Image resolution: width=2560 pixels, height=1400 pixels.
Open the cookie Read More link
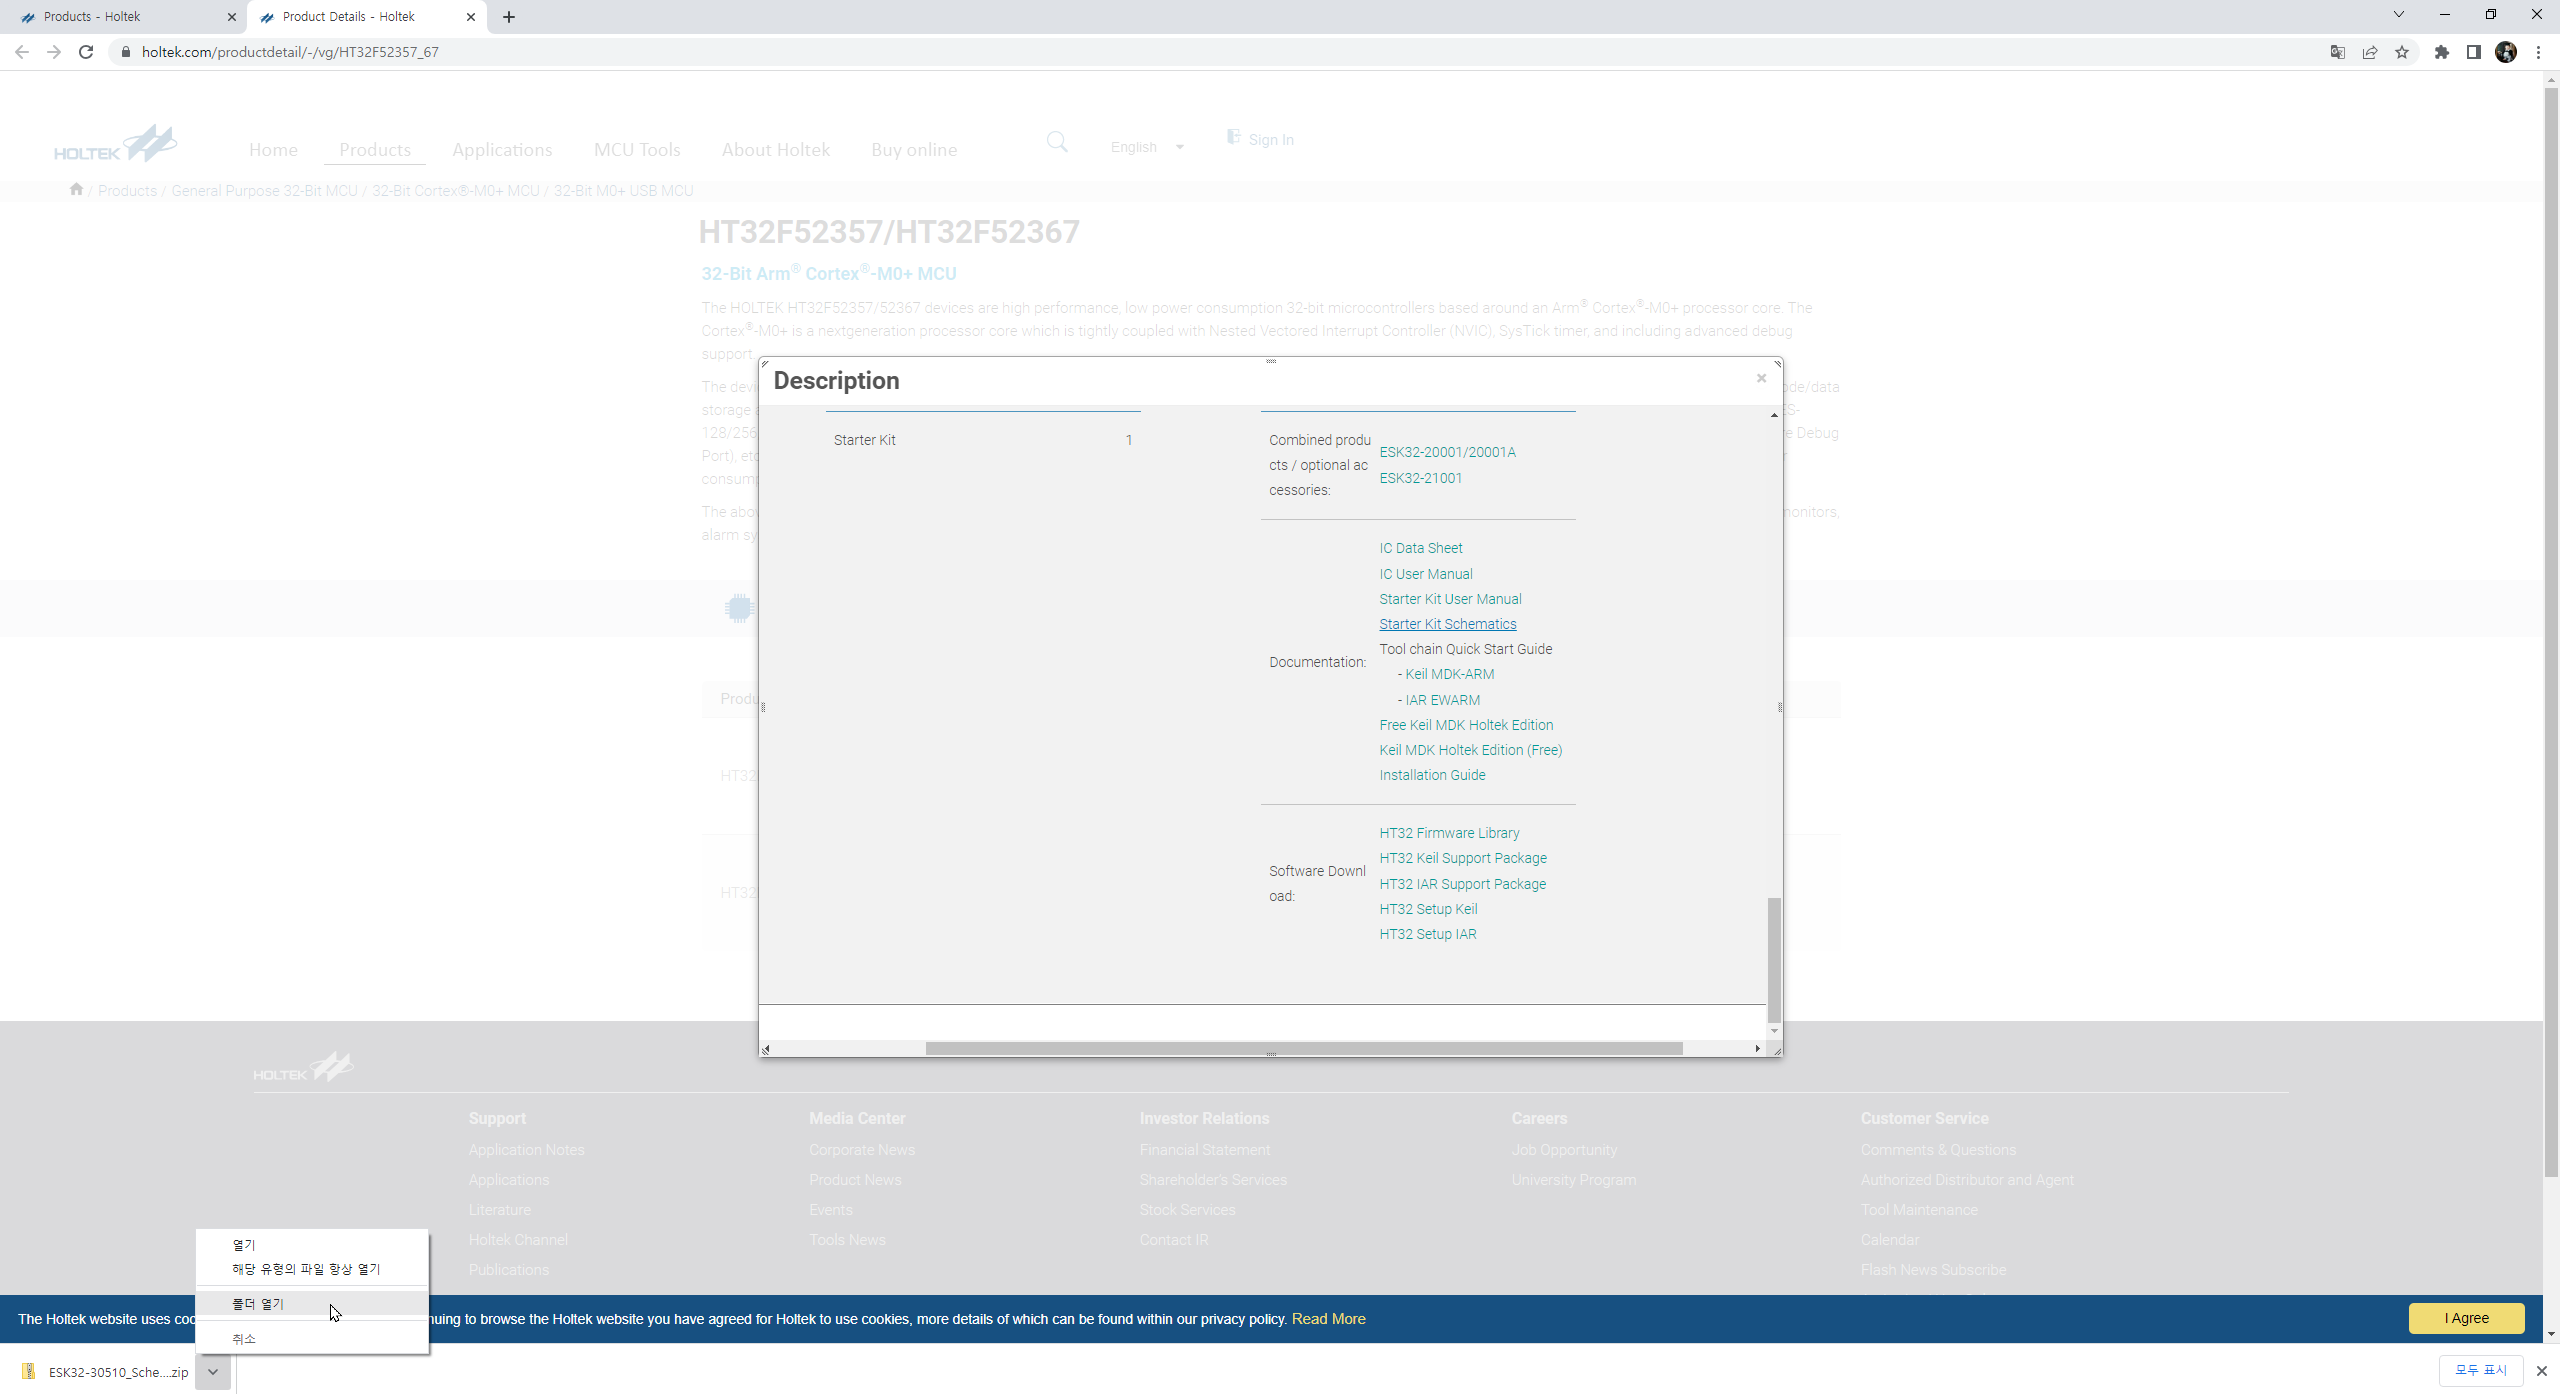(x=1328, y=1319)
